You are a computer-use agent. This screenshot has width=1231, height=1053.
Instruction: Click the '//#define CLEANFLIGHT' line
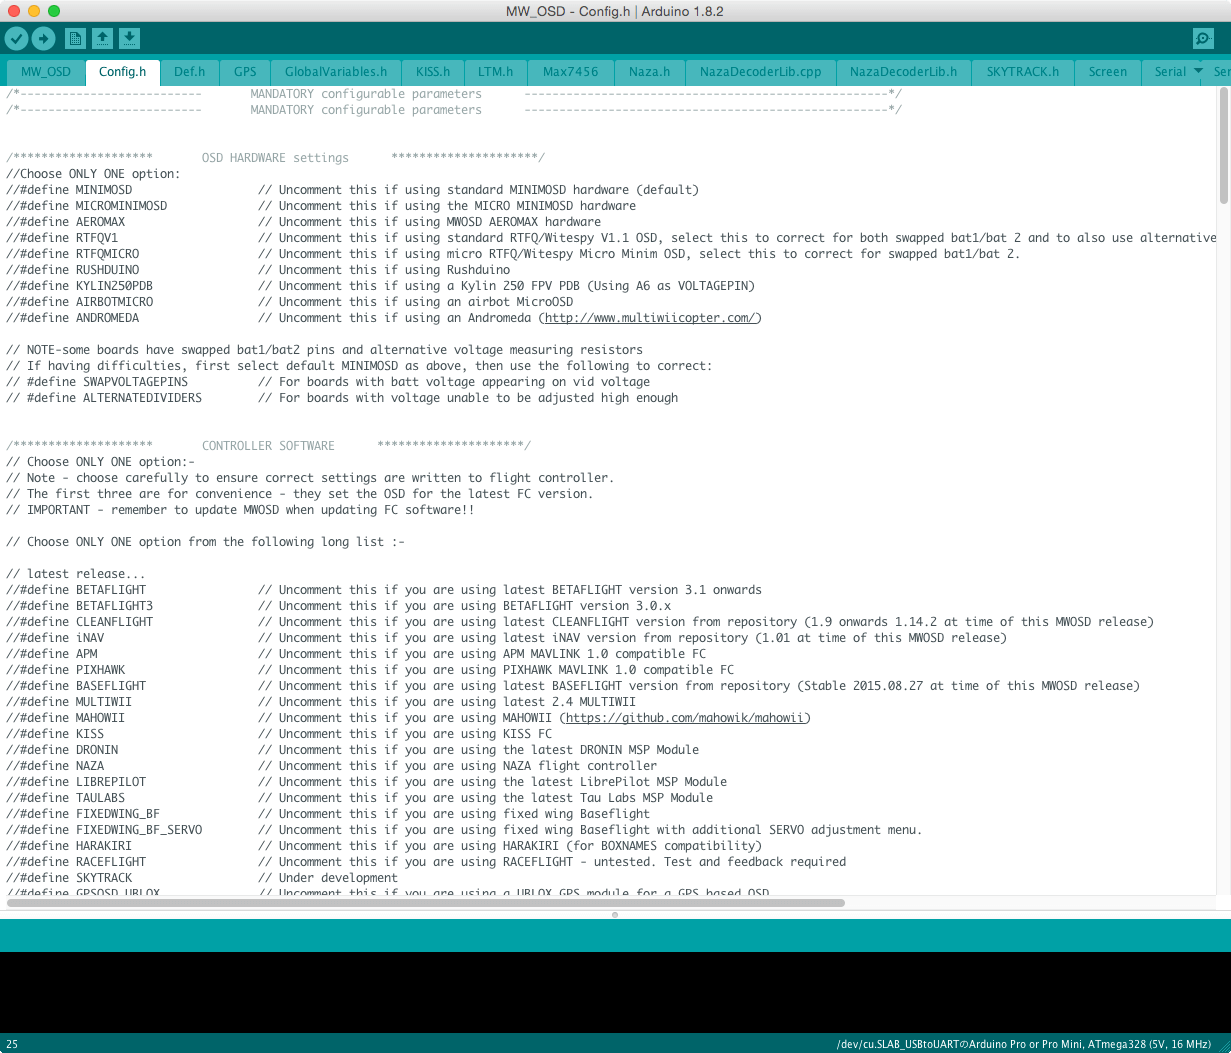pos(580,622)
